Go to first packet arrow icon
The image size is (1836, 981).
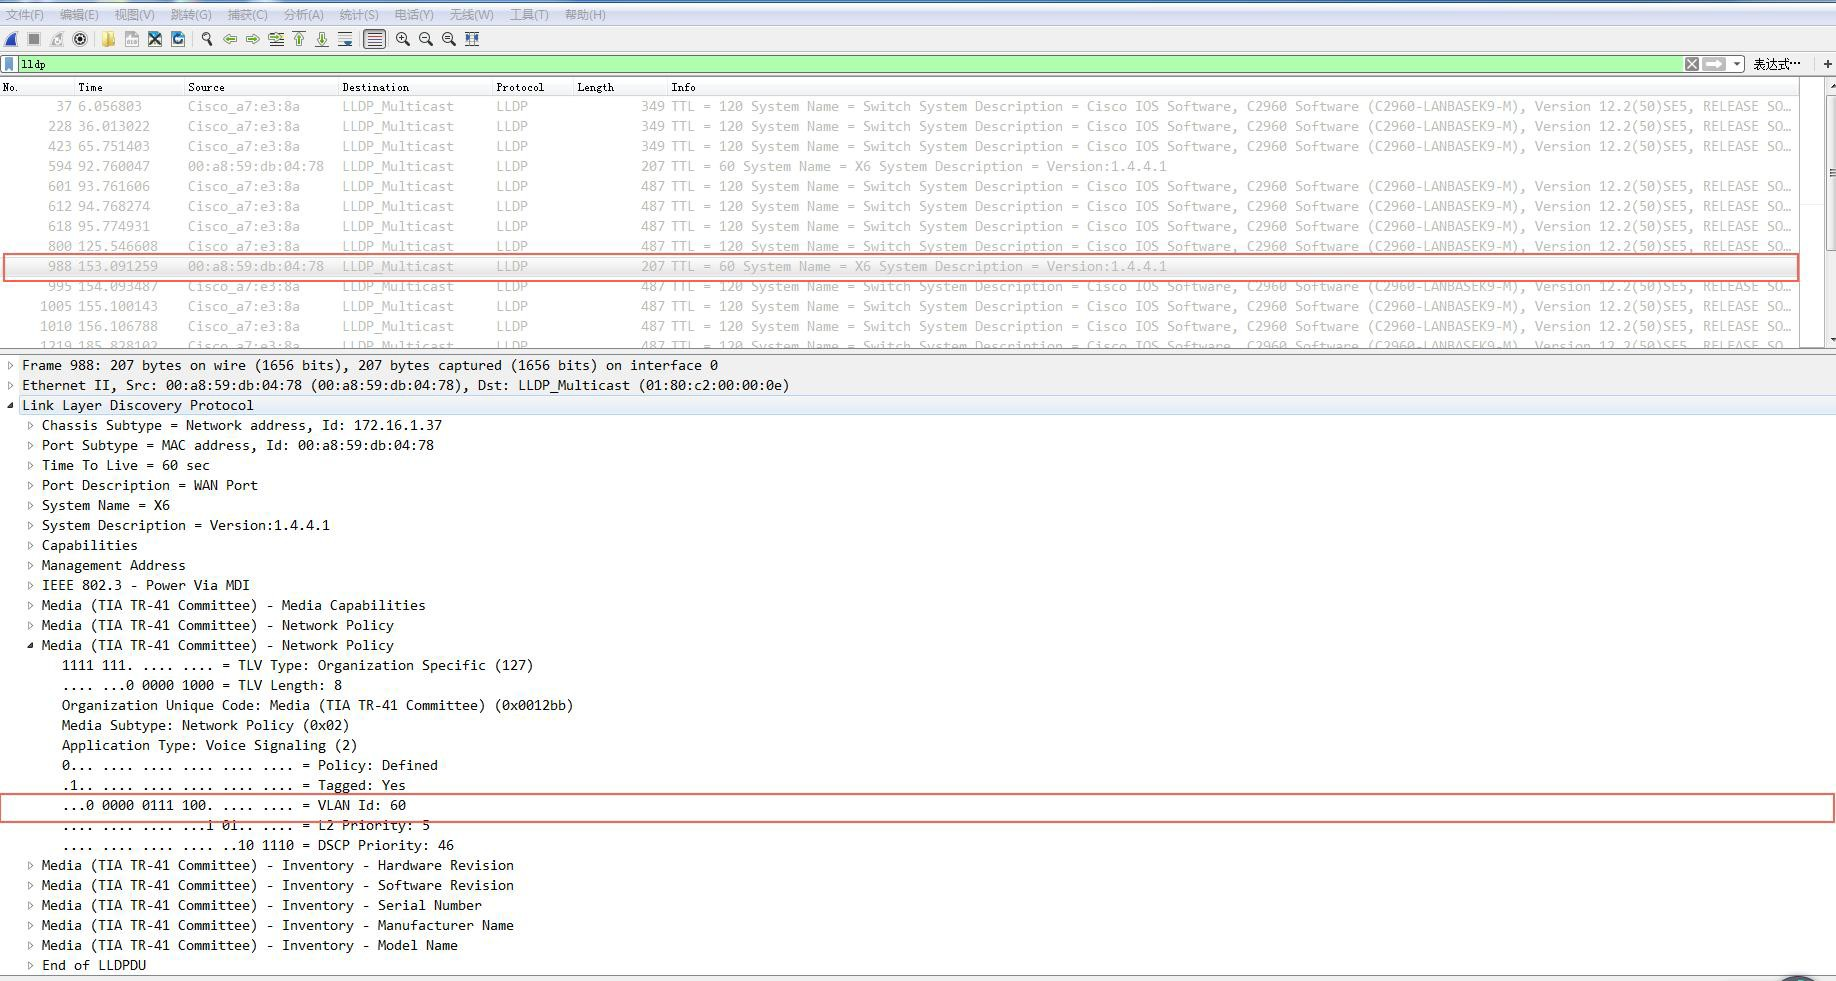point(299,39)
